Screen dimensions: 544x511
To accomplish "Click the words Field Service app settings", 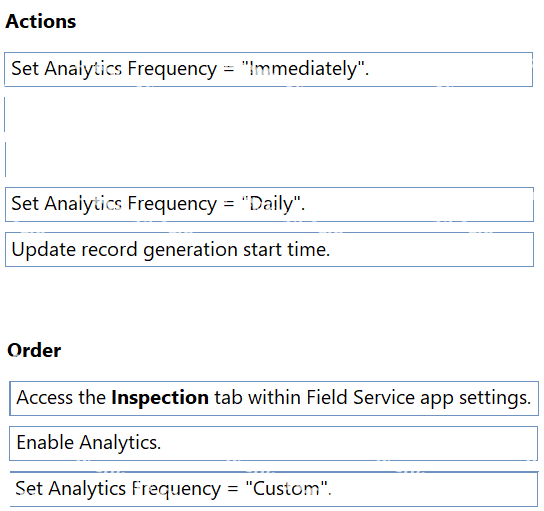I will coord(418,398).
